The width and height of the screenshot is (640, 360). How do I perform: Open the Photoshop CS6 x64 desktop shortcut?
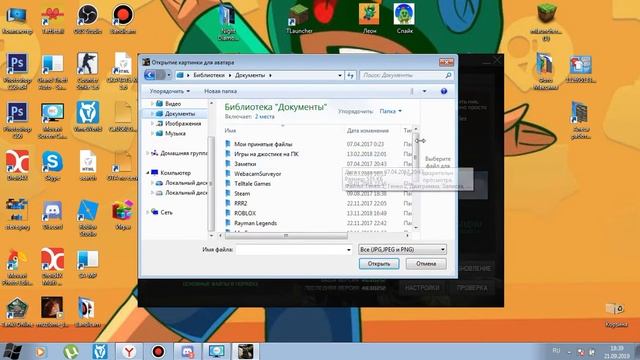(x=17, y=70)
